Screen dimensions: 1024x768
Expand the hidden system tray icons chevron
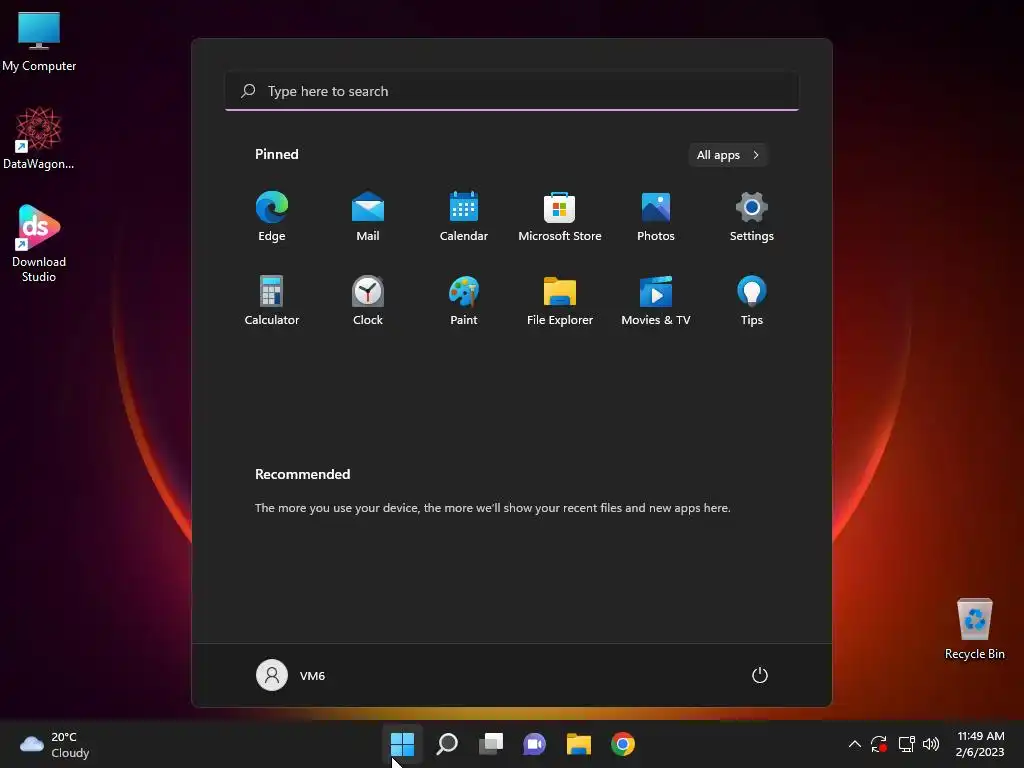tap(854, 744)
